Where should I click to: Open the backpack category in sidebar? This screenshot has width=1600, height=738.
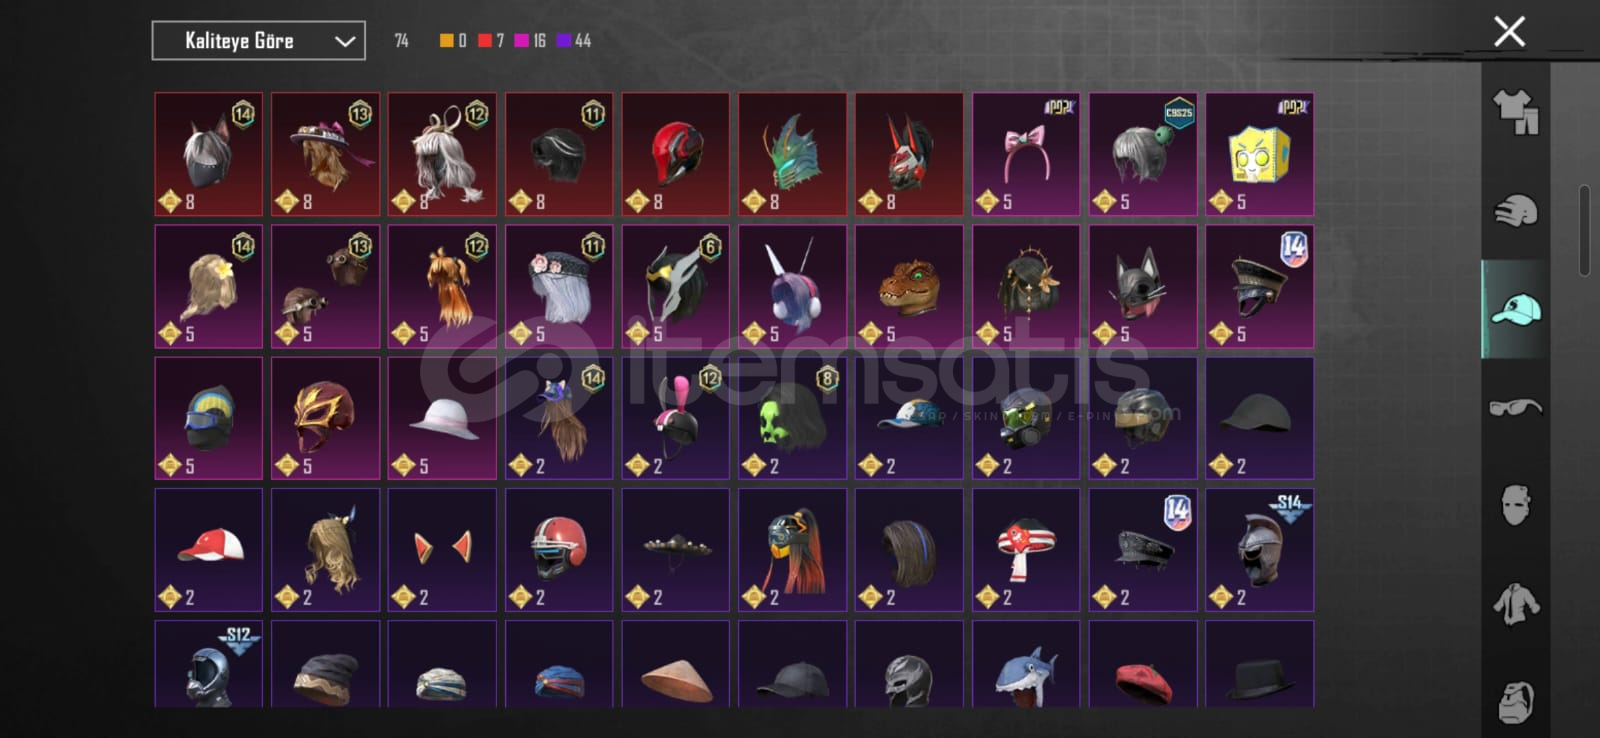[x=1515, y=702]
